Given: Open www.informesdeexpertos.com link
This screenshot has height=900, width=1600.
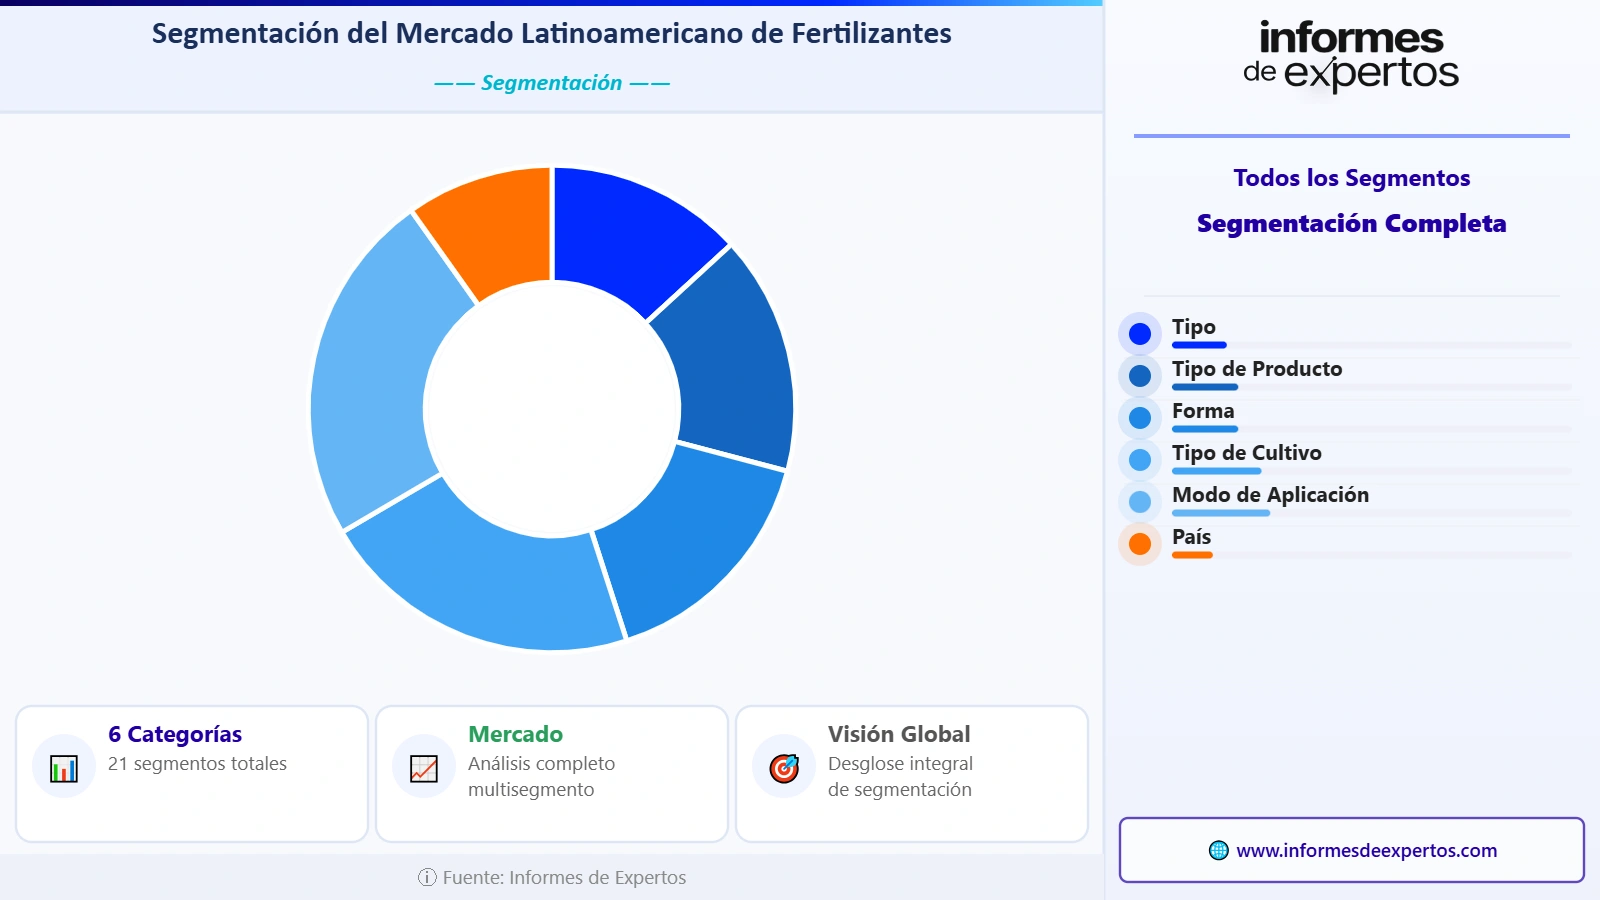Looking at the screenshot, I should click(1366, 850).
